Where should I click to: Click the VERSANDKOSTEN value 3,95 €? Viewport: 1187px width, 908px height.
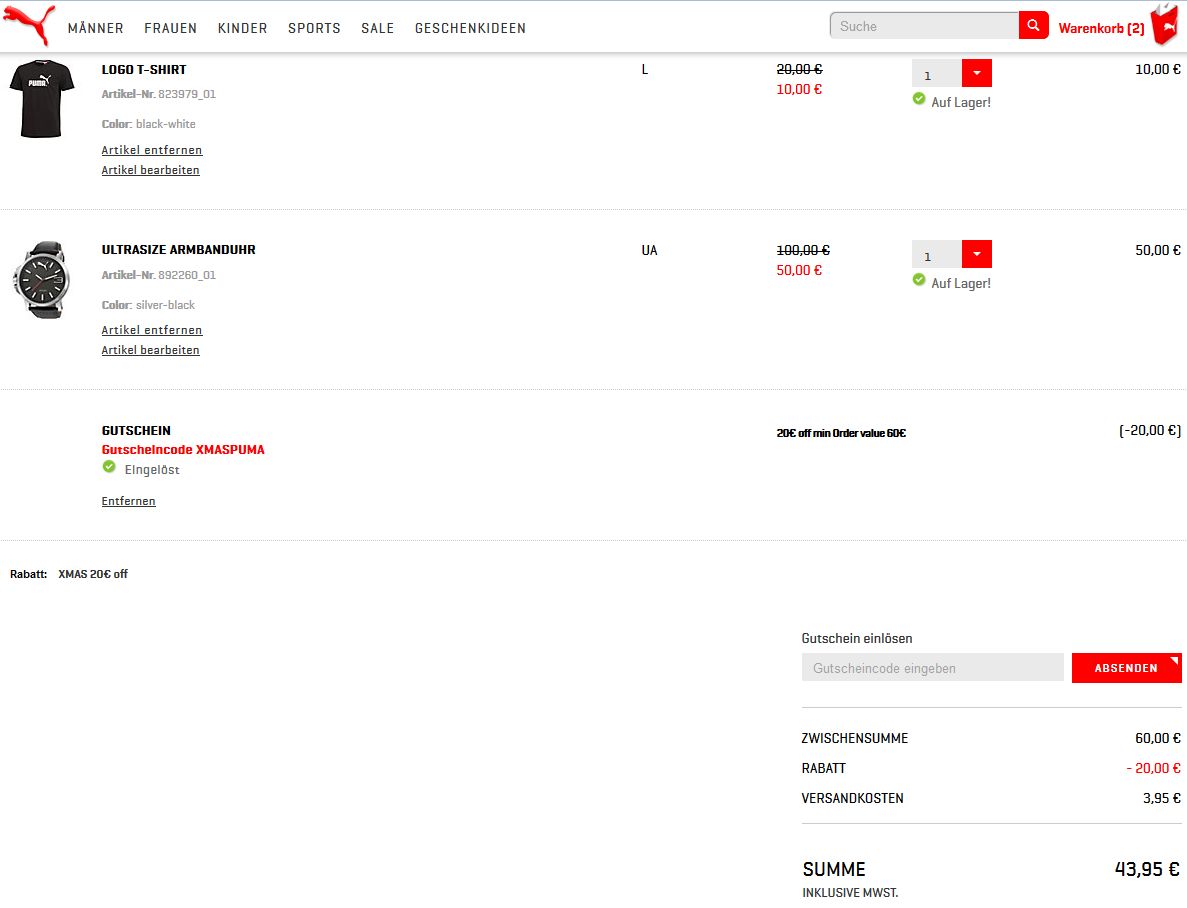(1162, 798)
